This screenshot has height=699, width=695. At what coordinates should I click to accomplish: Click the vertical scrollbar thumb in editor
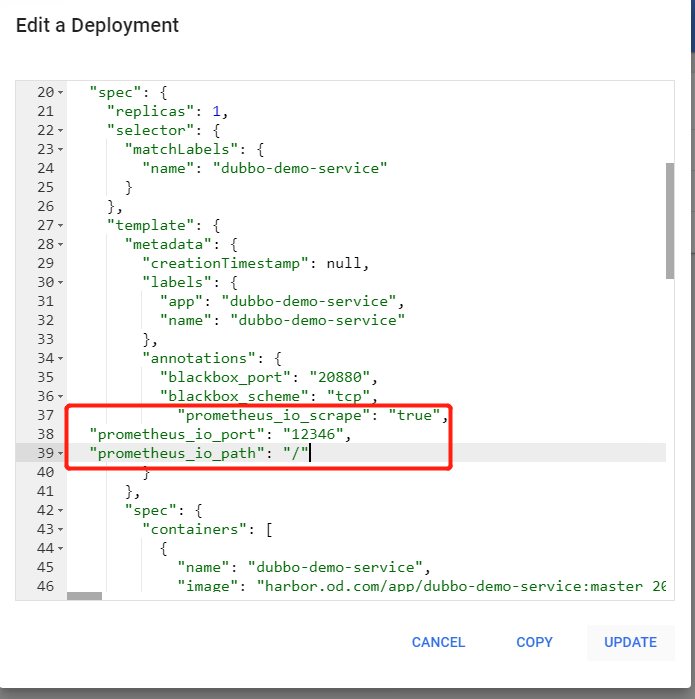[x=669, y=220]
